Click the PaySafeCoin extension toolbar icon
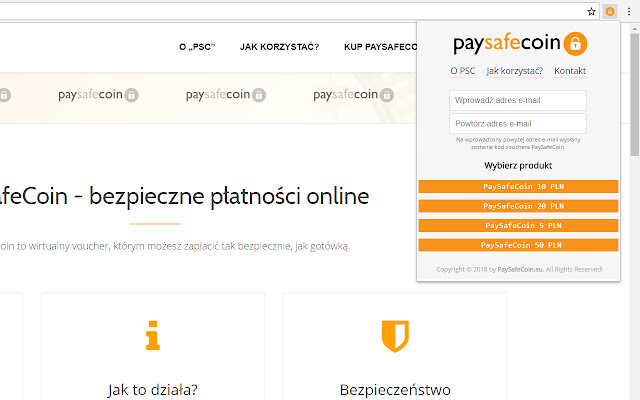Image resolution: width=640 pixels, height=400 pixels. point(610,12)
